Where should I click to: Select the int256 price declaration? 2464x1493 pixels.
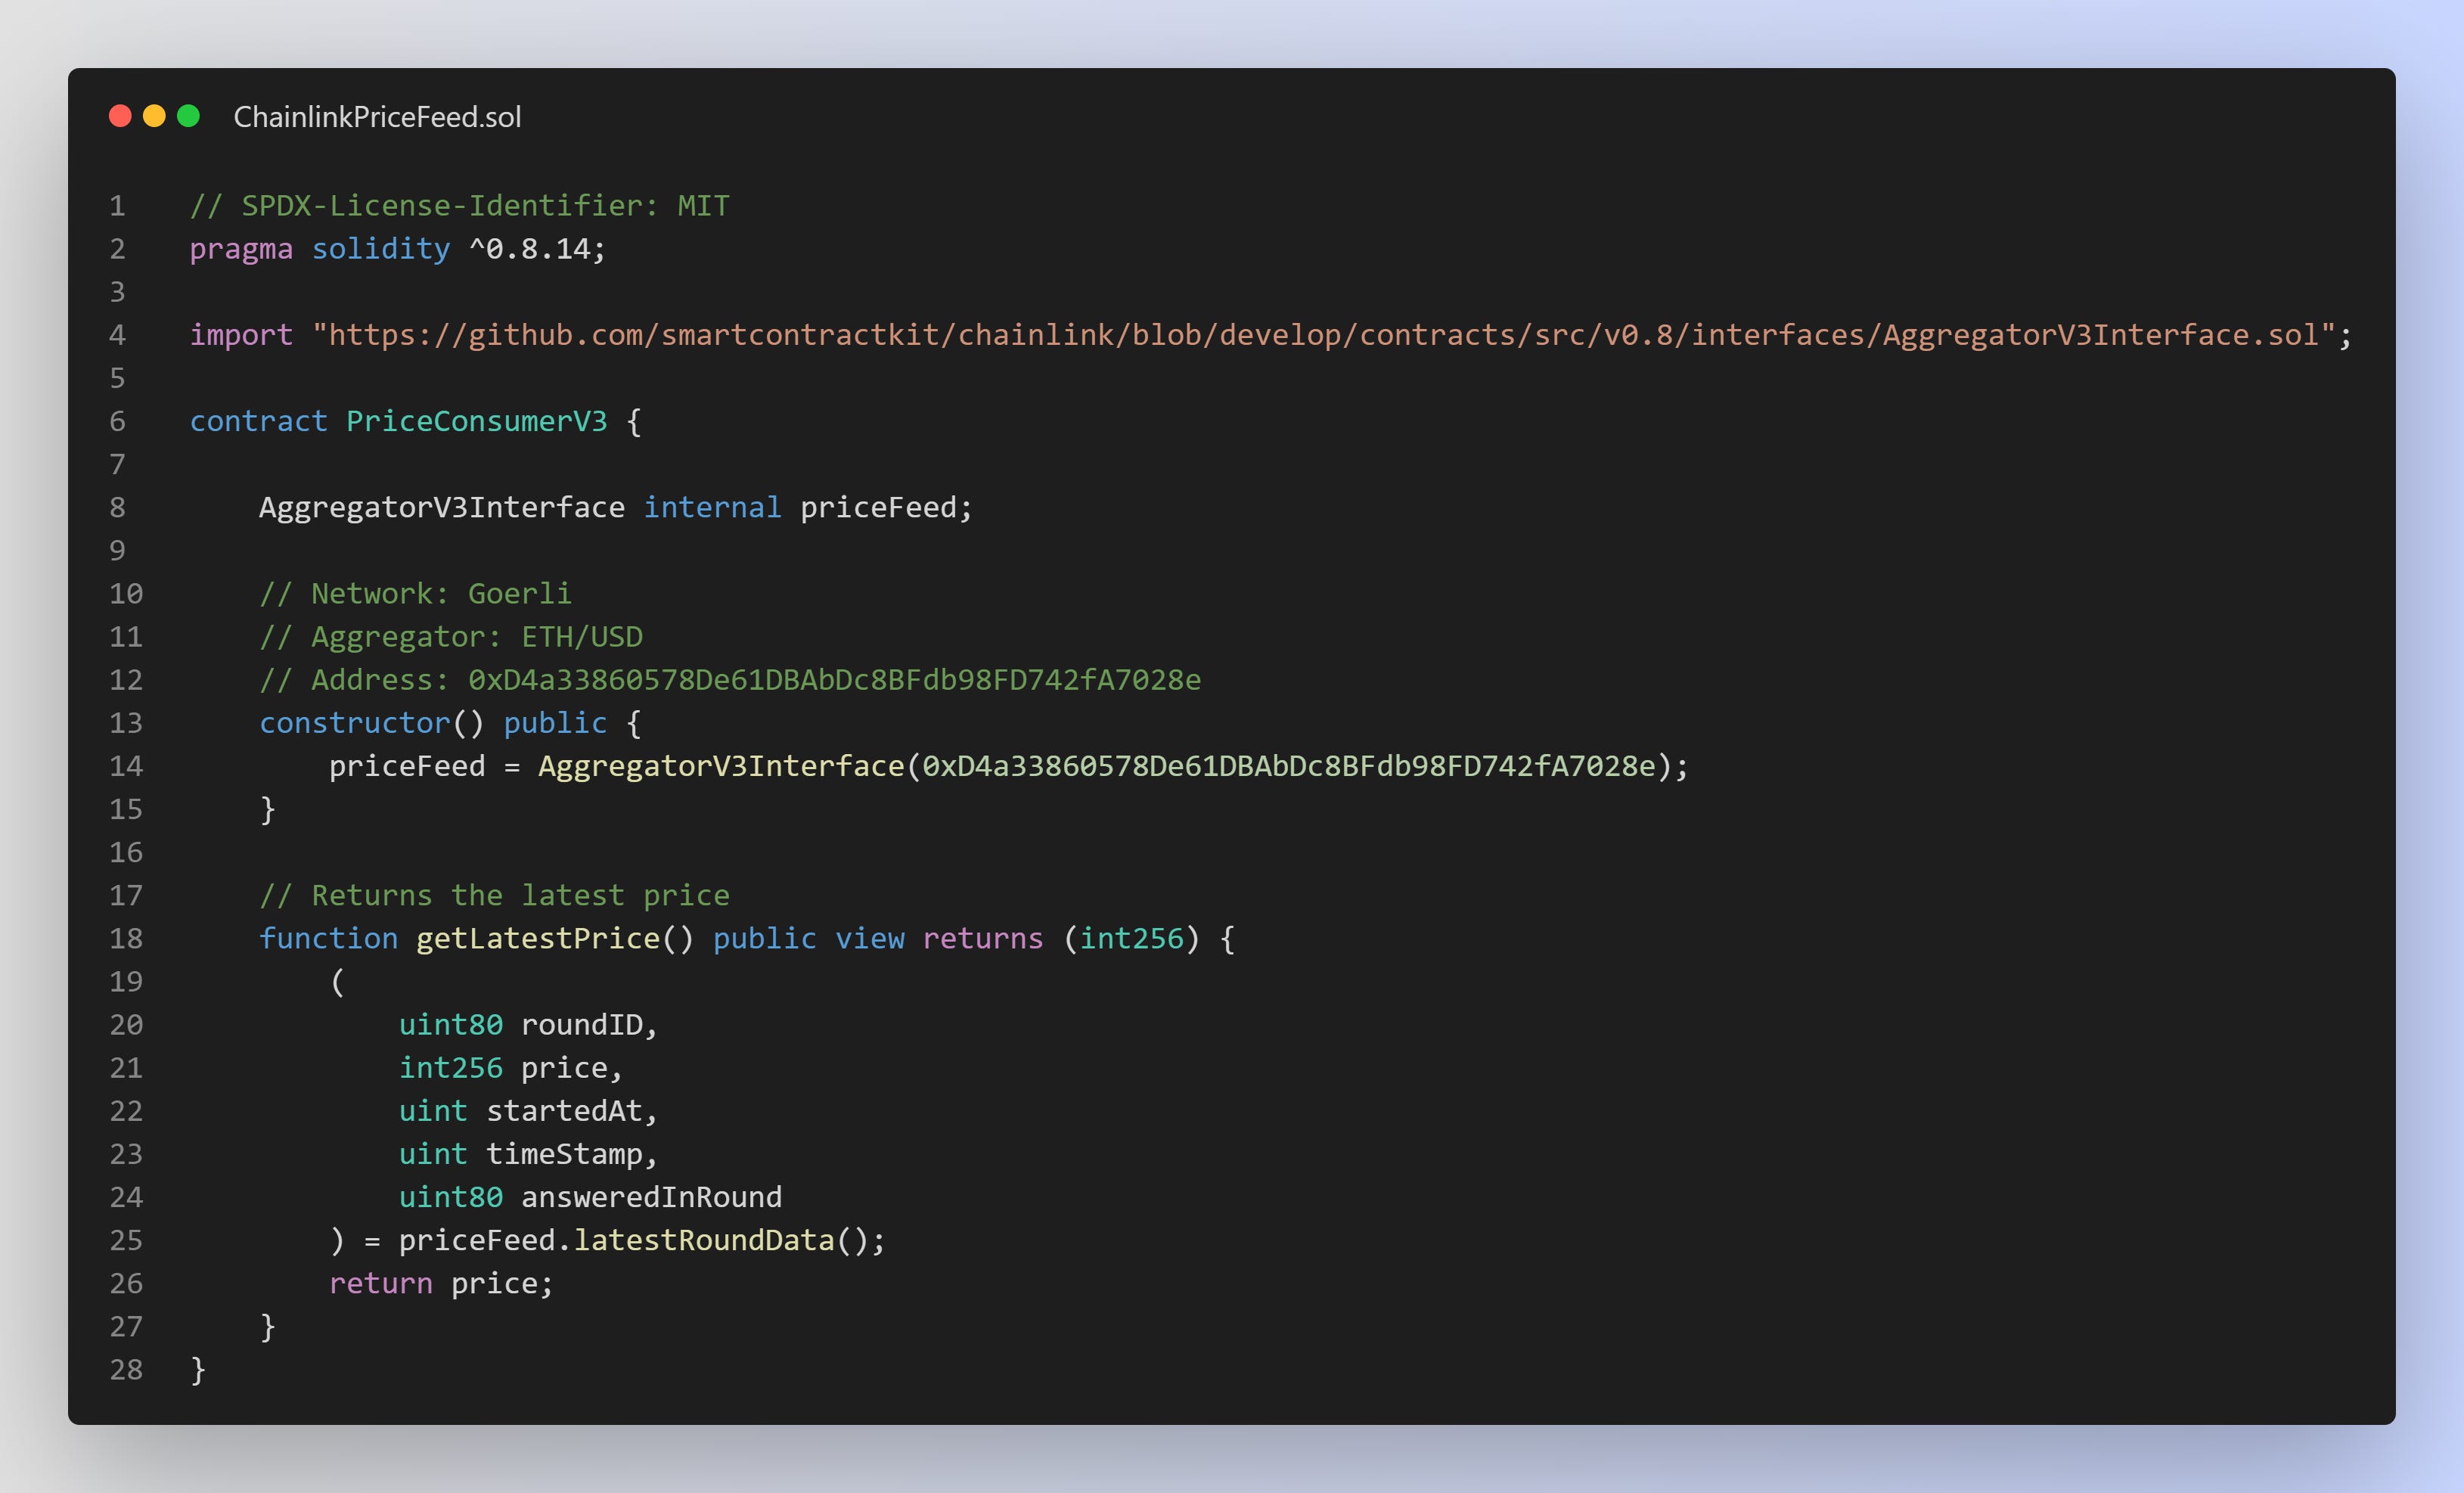coord(510,1067)
